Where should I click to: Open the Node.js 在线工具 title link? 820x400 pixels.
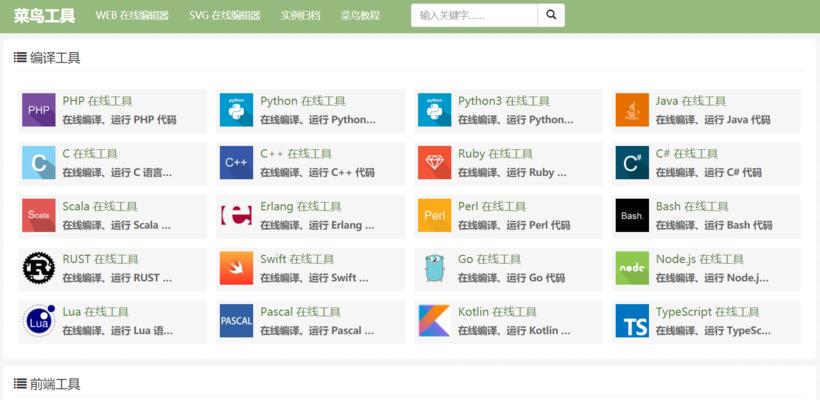[x=700, y=259]
